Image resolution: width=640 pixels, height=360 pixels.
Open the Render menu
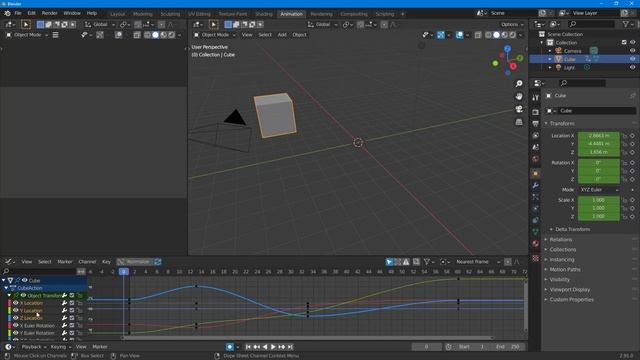point(49,13)
